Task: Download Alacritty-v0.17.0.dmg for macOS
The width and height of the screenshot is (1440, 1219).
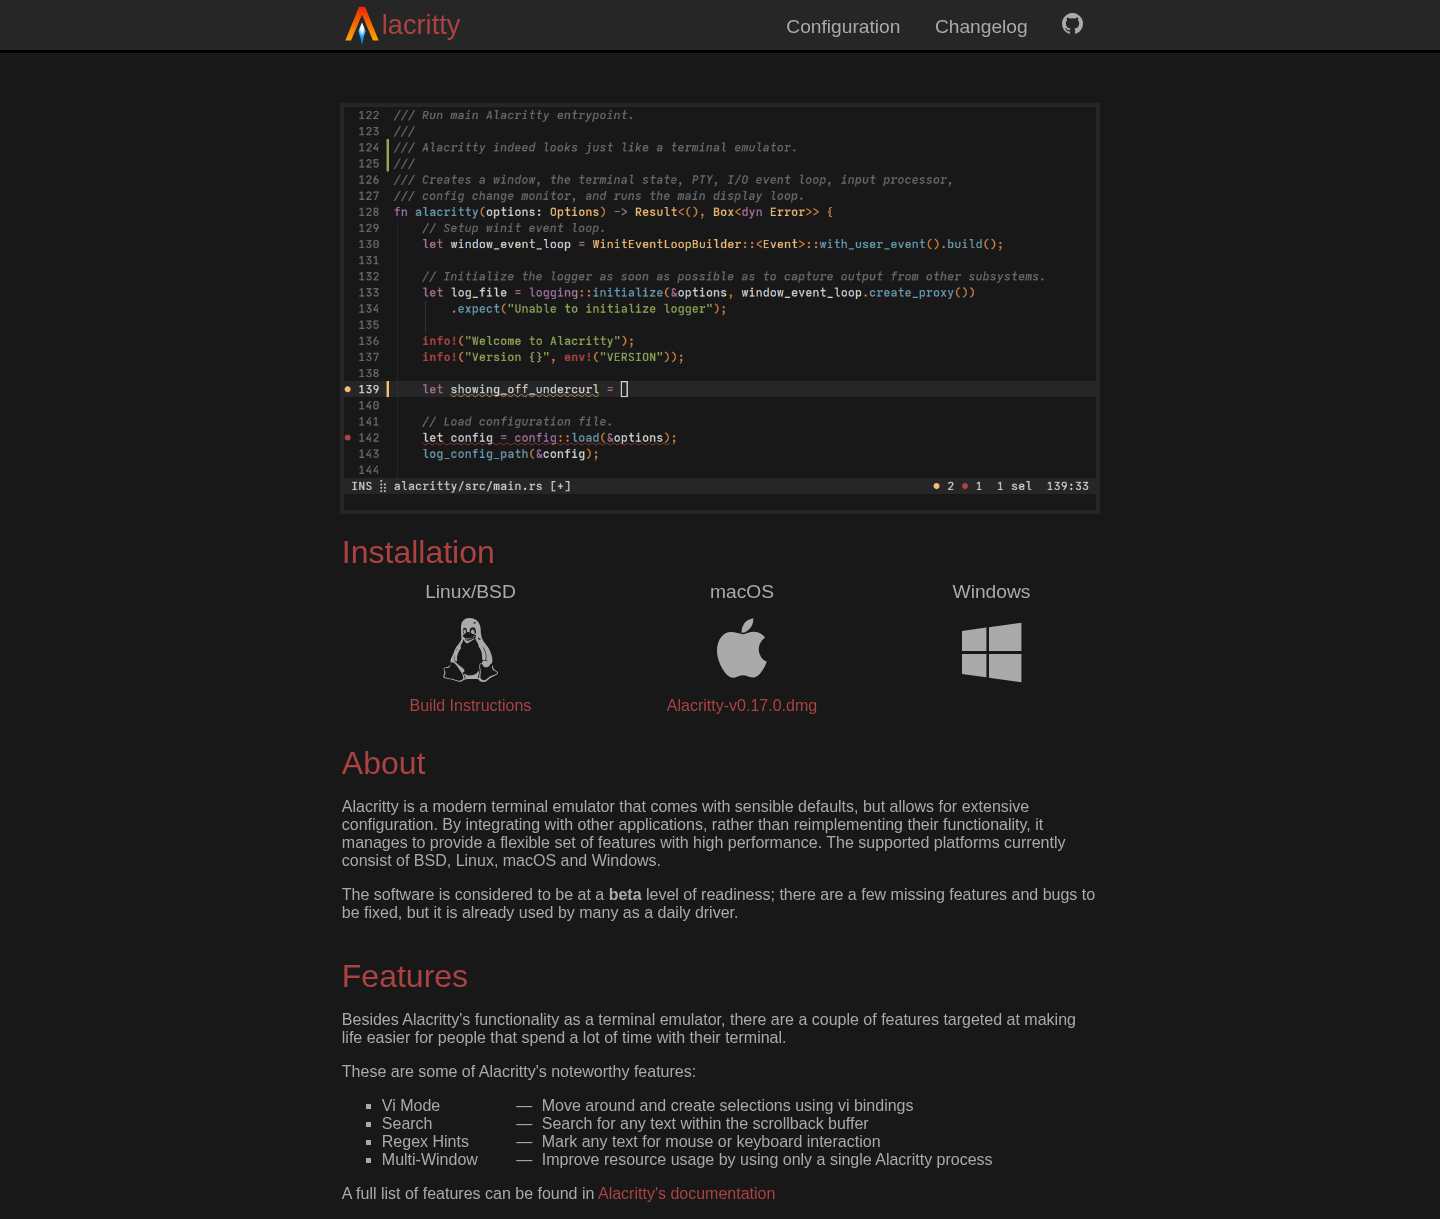Action: [742, 706]
